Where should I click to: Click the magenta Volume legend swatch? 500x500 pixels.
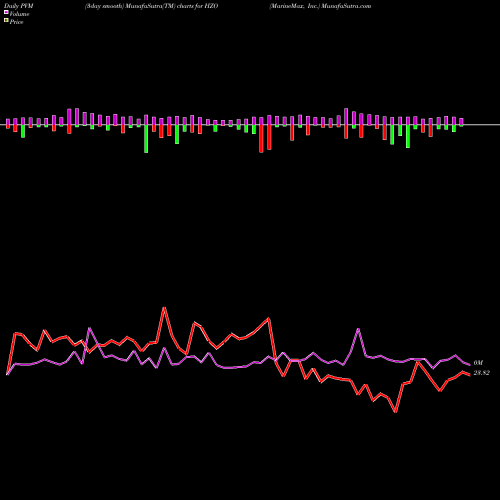6,12
